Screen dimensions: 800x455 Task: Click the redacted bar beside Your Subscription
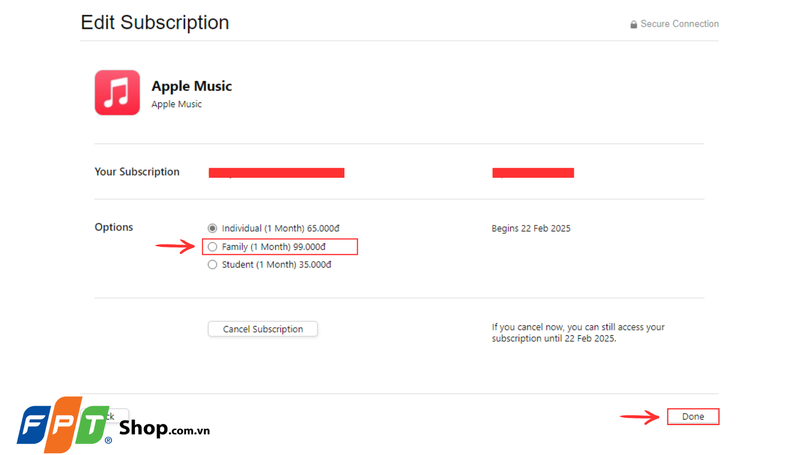tap(276, 173)
